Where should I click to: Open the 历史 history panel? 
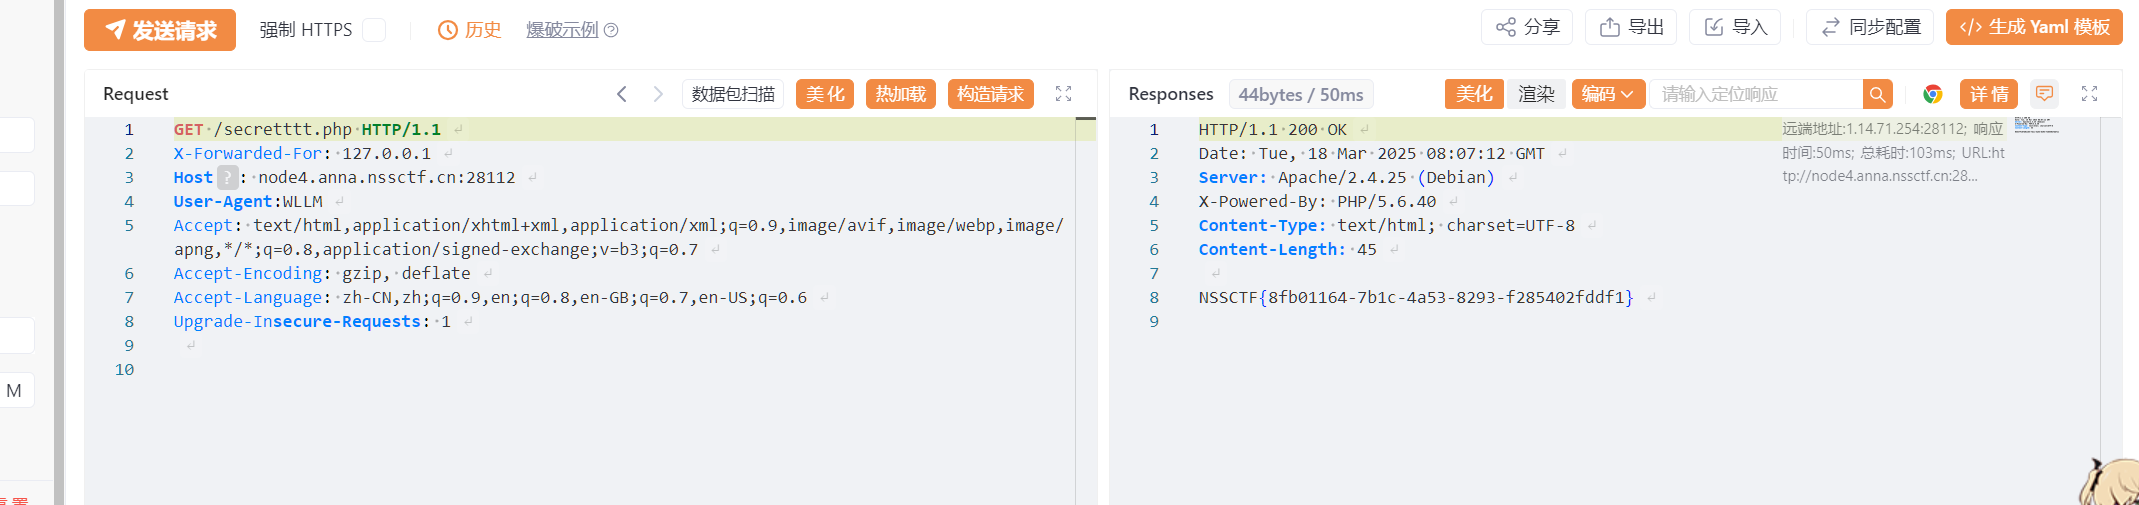click(469, 30)
